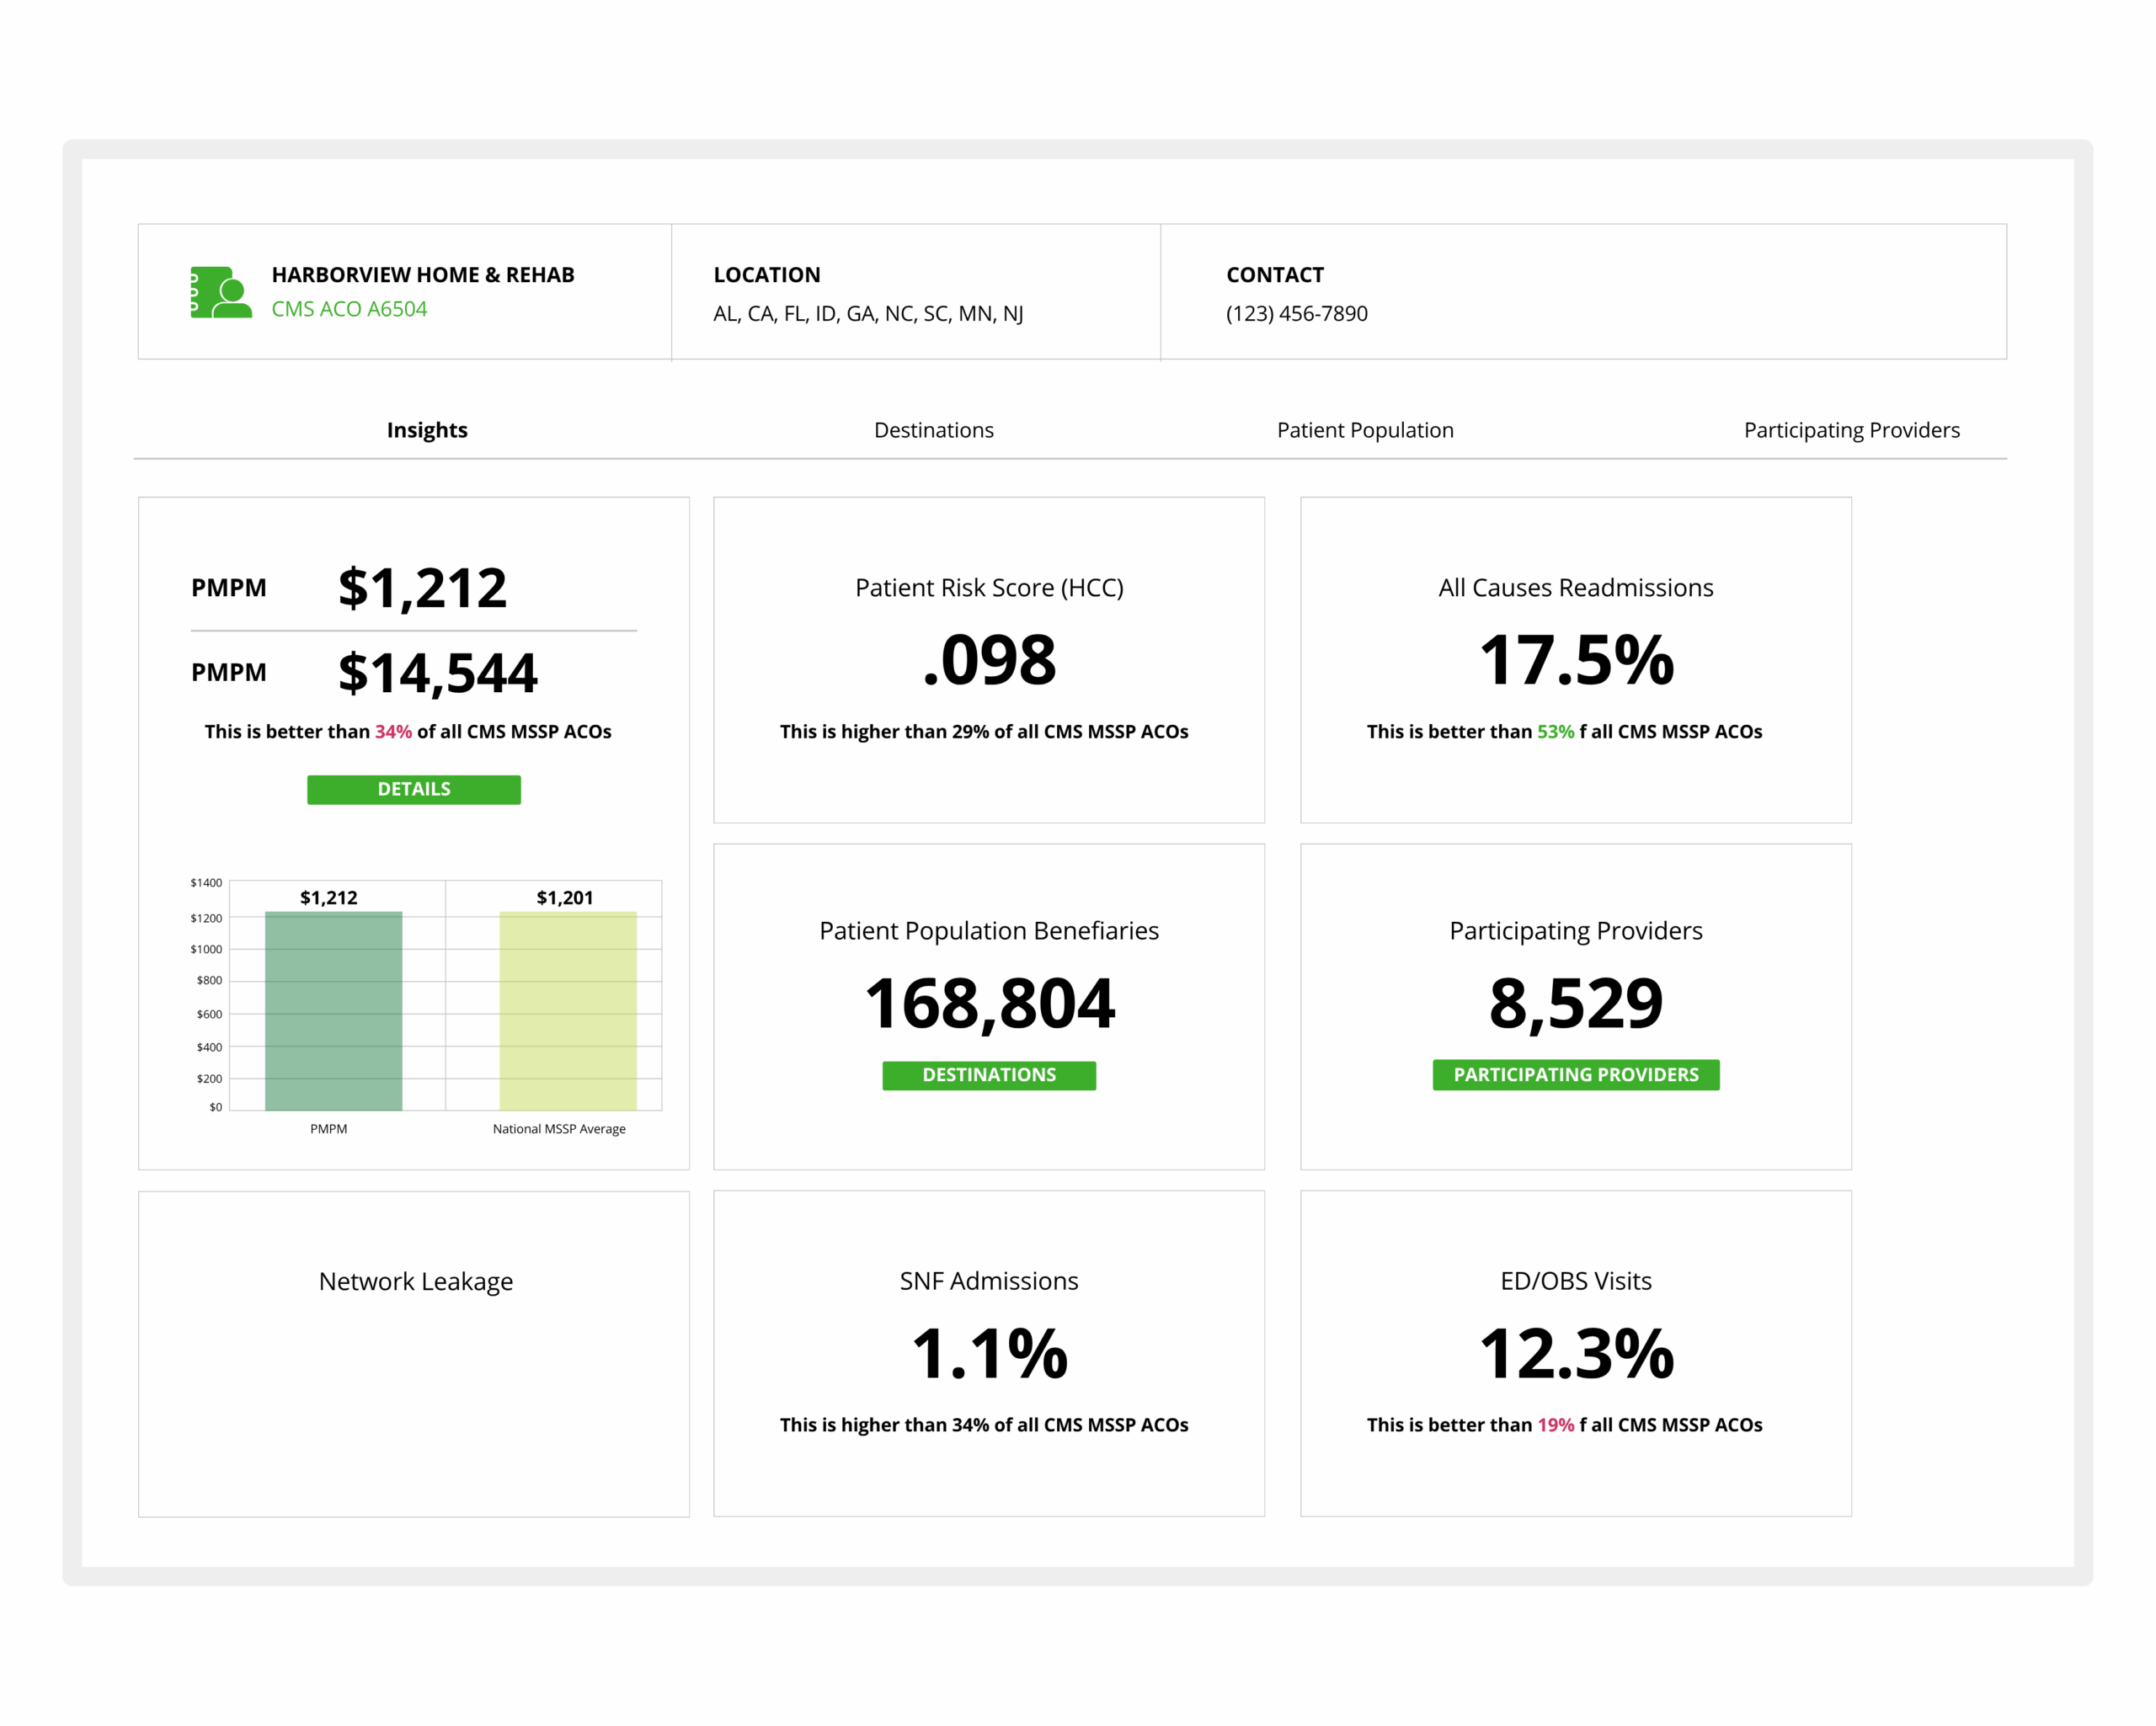Select the Participating Providers tab

point(1851,430)
